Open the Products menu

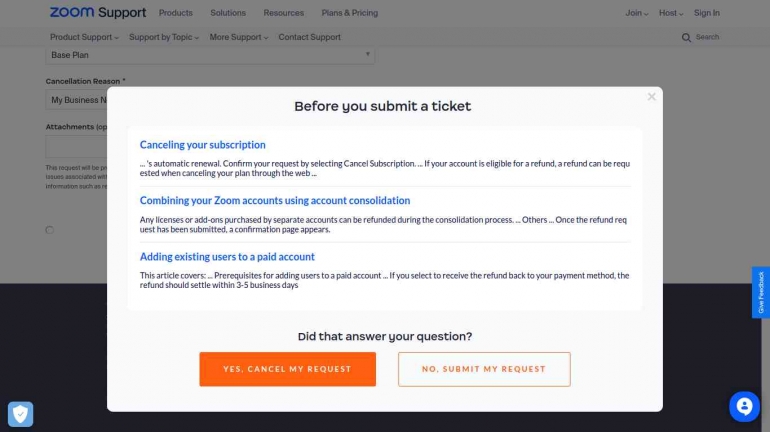pos(175,13)
